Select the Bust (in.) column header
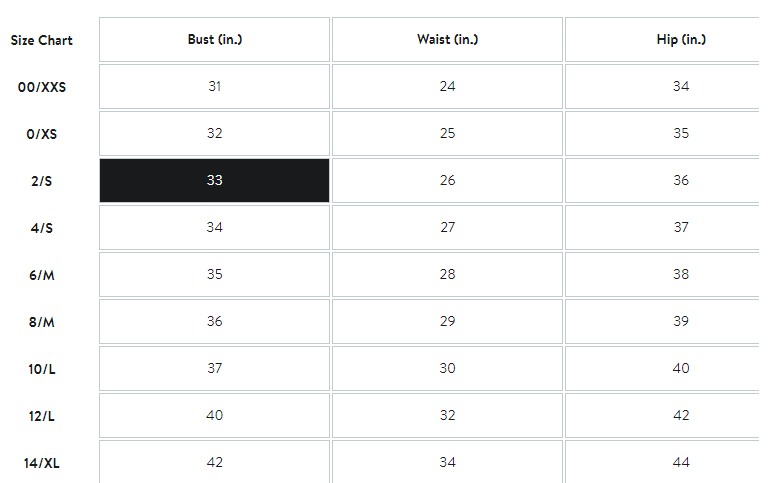The image size is (775, 483). coord(214,40)
